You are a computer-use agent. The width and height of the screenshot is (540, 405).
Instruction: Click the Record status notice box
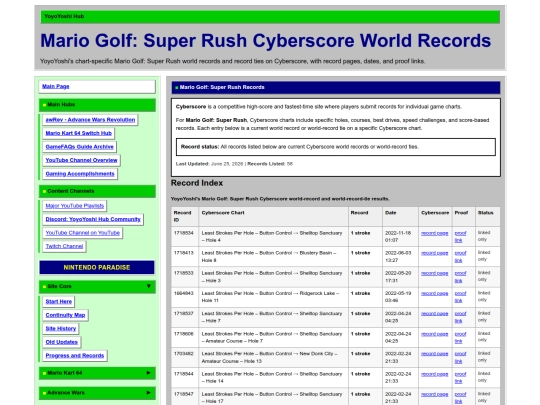point(336,147)
